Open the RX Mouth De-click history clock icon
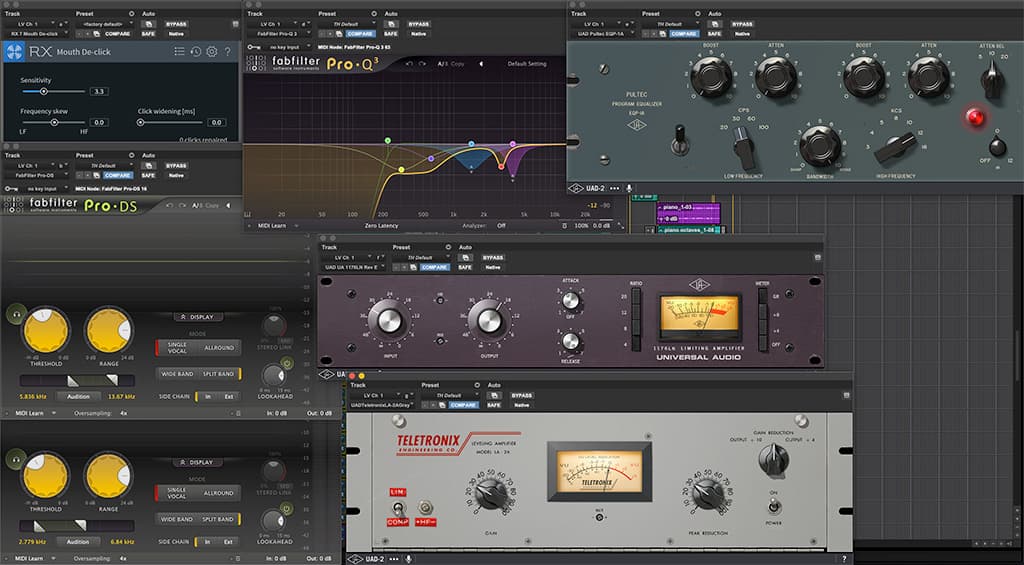 click(x=195, y=52)
